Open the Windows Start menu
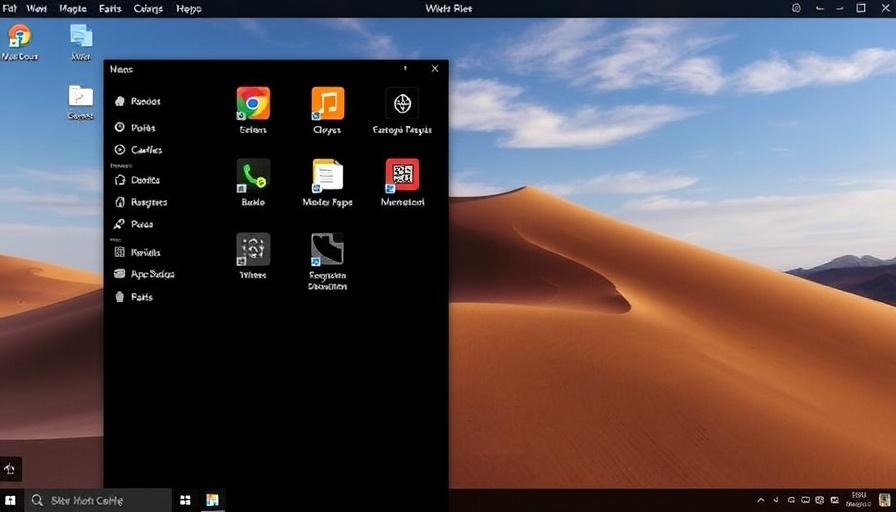 [10, 501]
